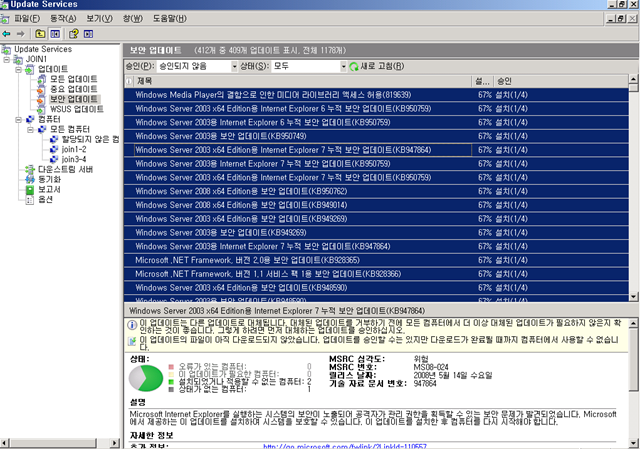Select Windows Server 2008 x64 보안 업데이트(KB949014) row

point(376,205)
